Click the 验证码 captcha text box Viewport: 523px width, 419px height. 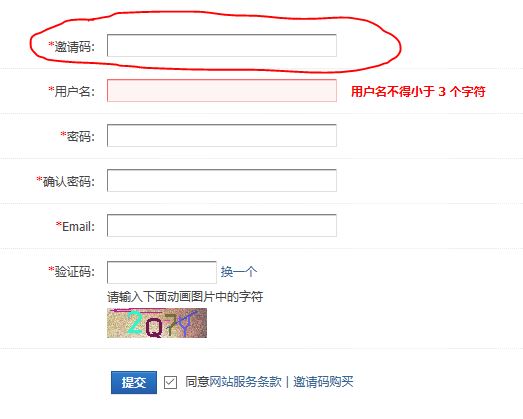pyautogui.click(x=162, y=272)
